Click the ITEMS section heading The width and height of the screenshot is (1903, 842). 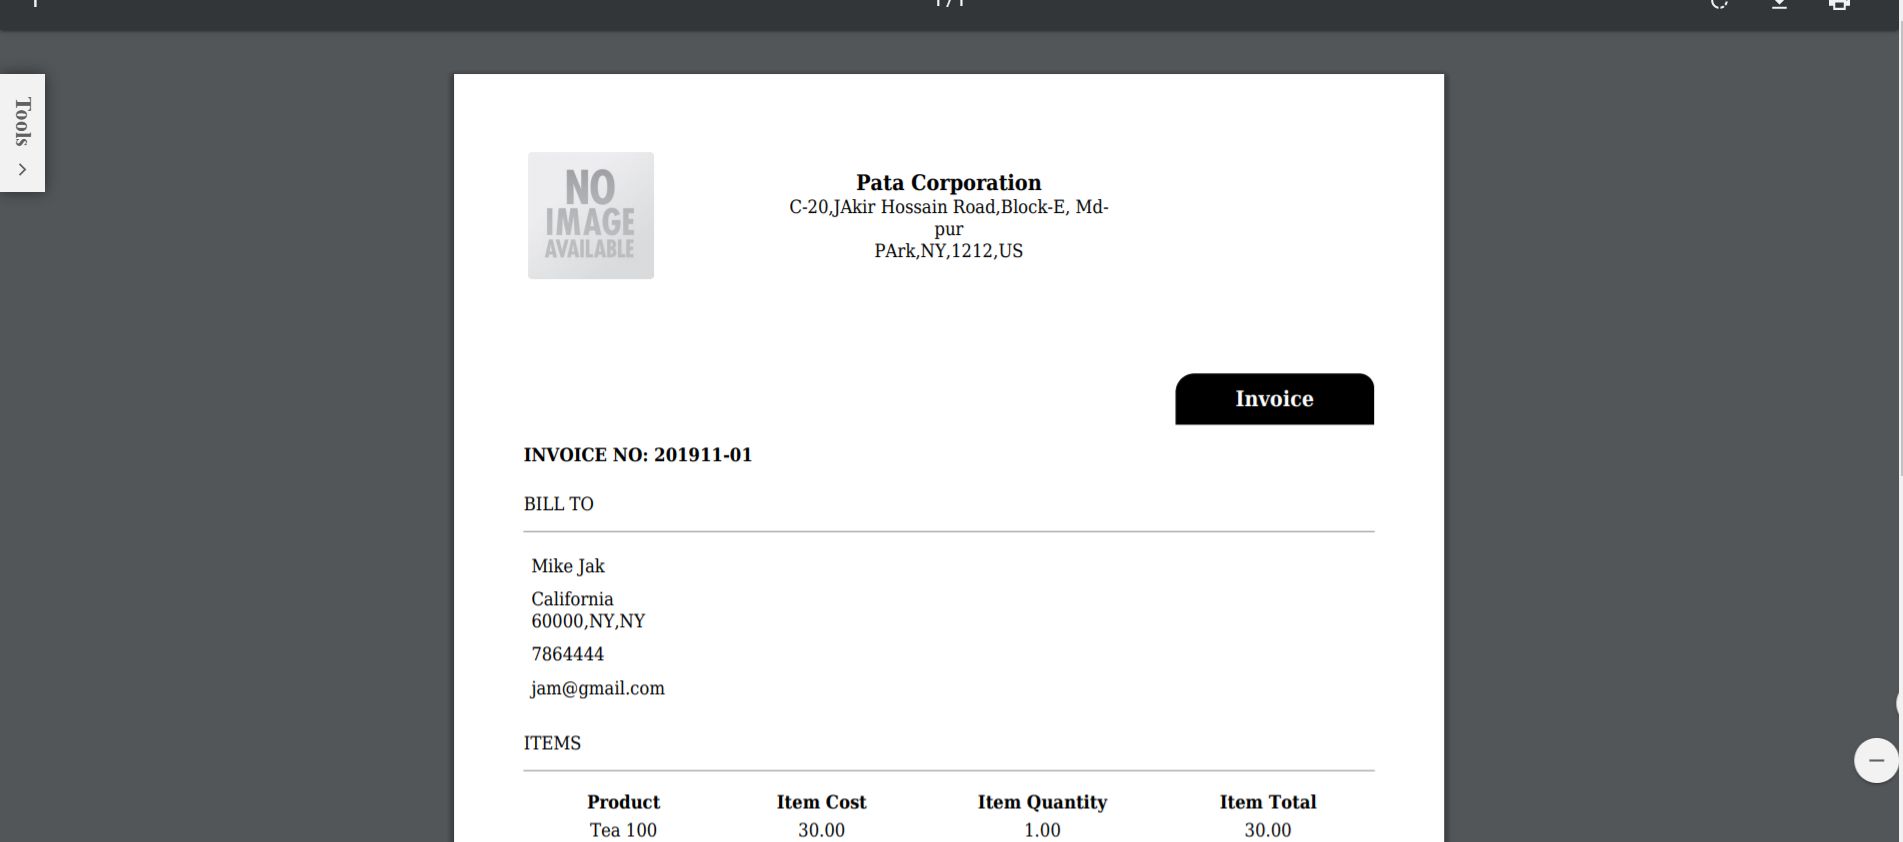coord(552,743)
